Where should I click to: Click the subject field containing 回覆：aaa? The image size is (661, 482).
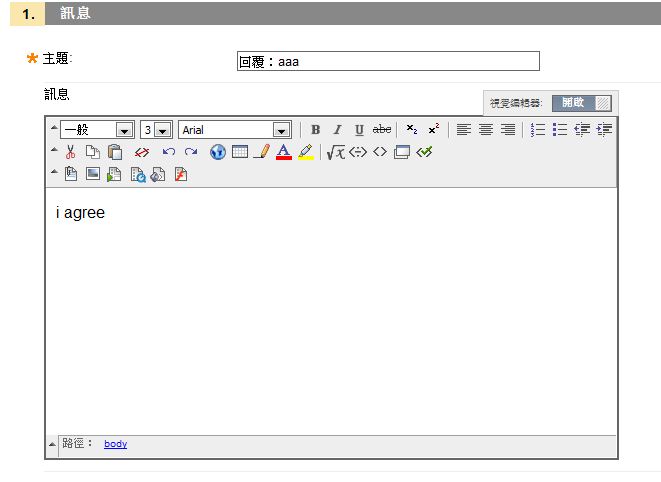click(x=388, y=62)
